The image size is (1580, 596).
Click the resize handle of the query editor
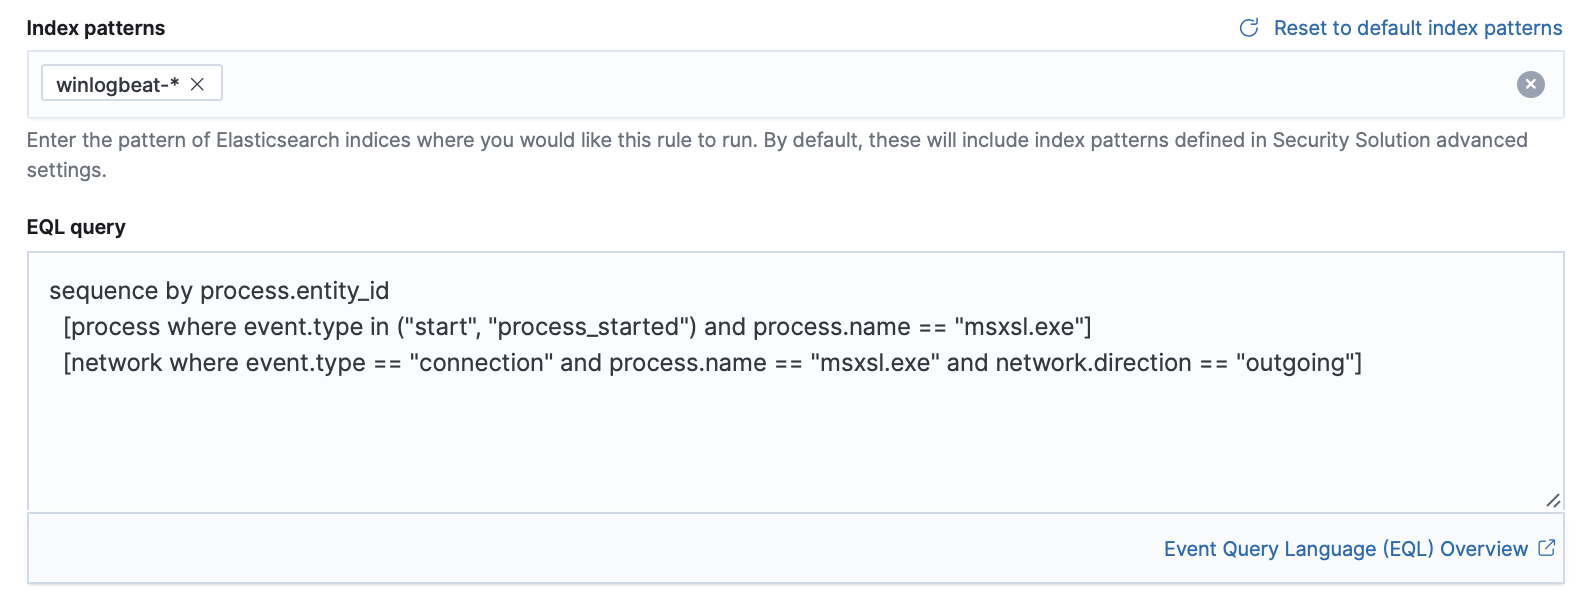pos(1553,501)
